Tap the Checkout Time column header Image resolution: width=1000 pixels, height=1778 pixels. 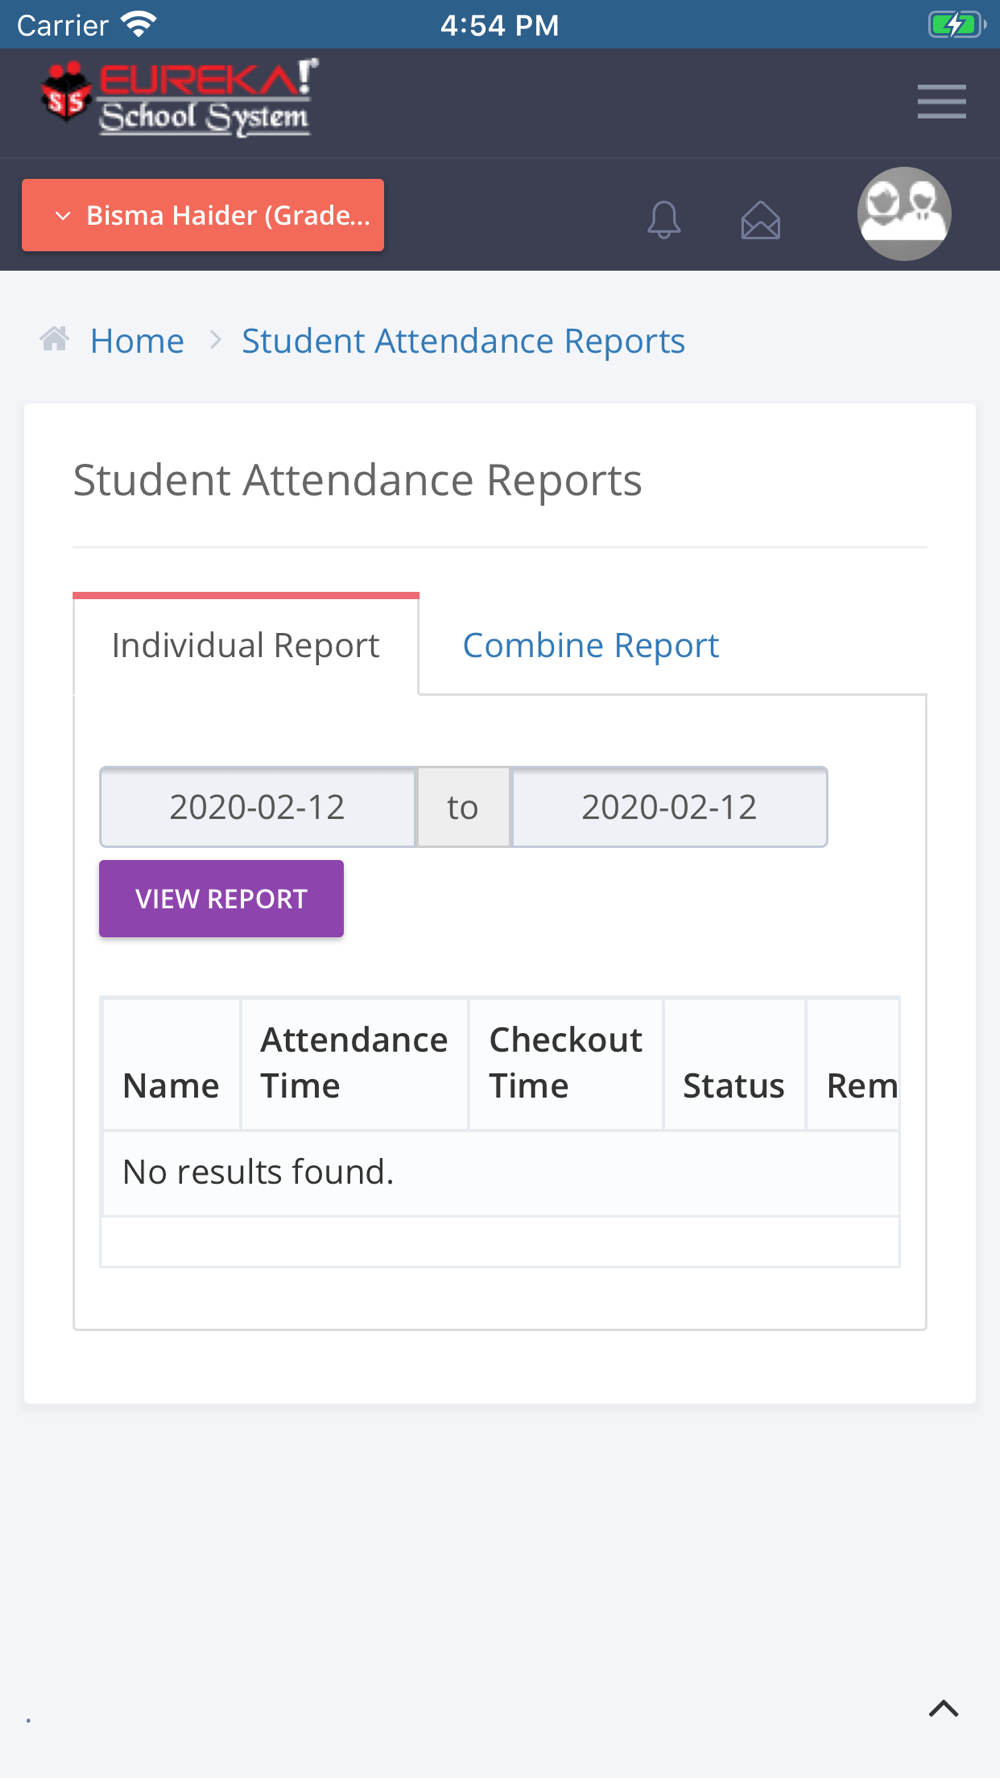click(565, 1063)
